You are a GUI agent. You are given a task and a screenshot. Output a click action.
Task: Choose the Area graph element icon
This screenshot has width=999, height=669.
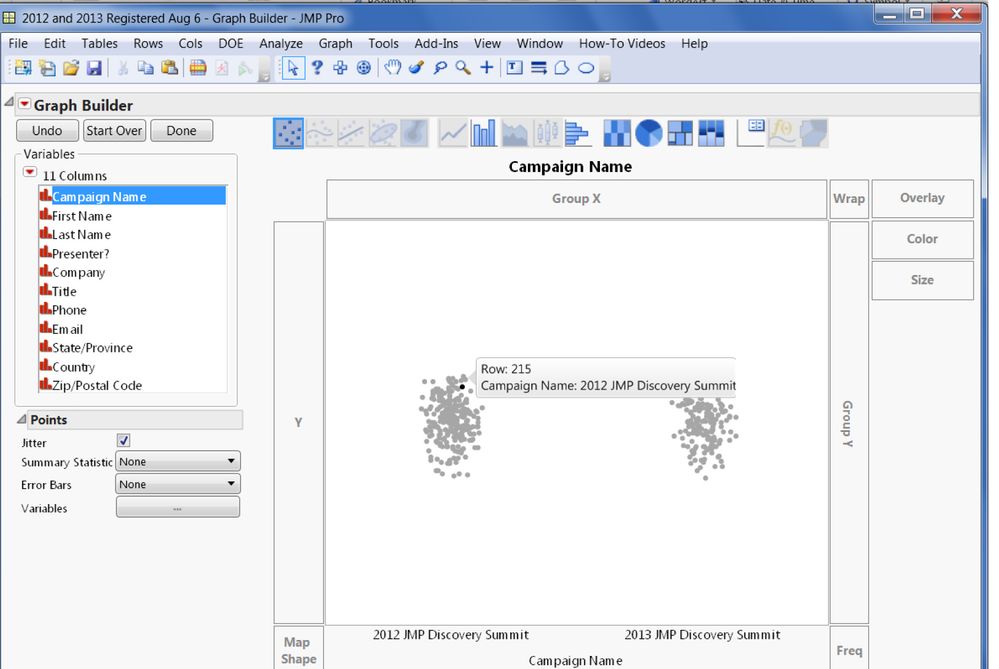click(x=515, y=134)
